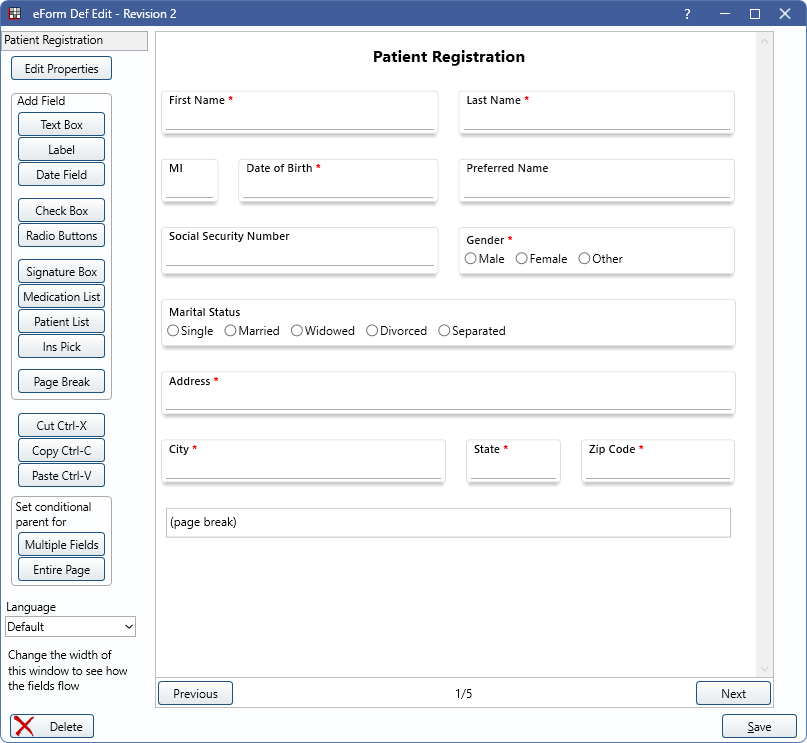Go to the Next page
Screen dimensions: 807x743
point(733,694)
